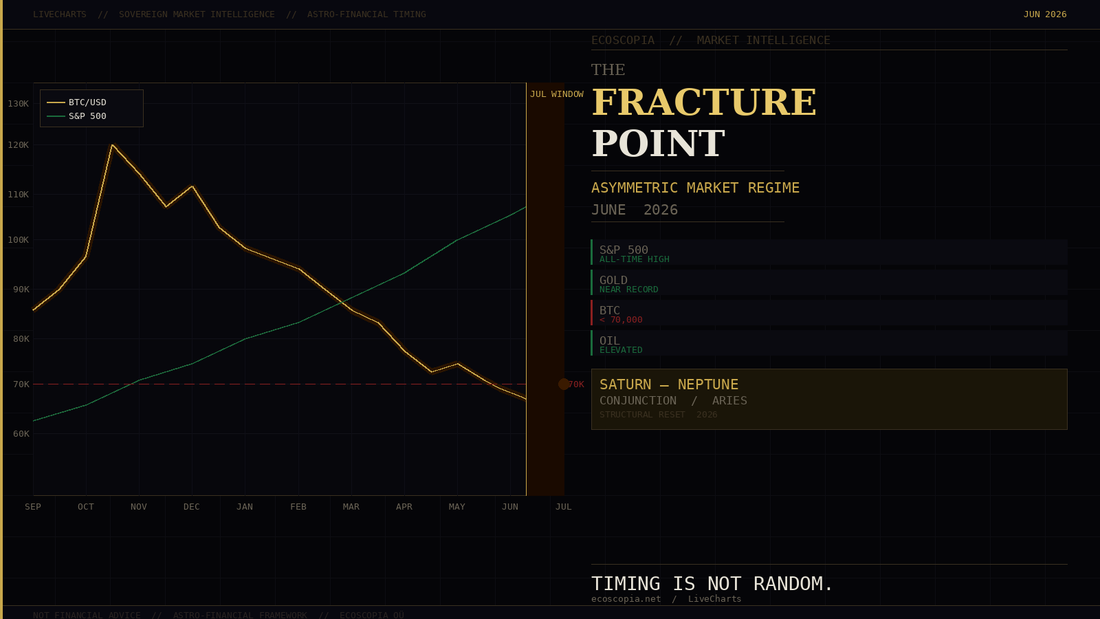
Task: Click the MAY x-axis label
Action: click(457, 507)
